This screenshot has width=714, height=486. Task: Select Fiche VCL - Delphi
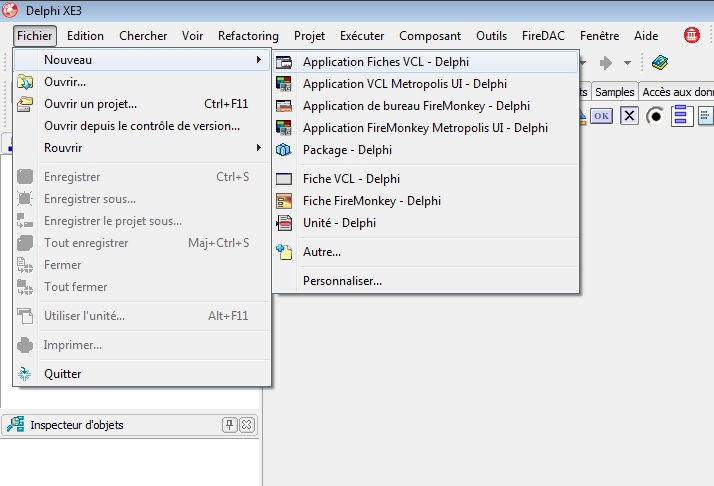(x=426, y=179)
